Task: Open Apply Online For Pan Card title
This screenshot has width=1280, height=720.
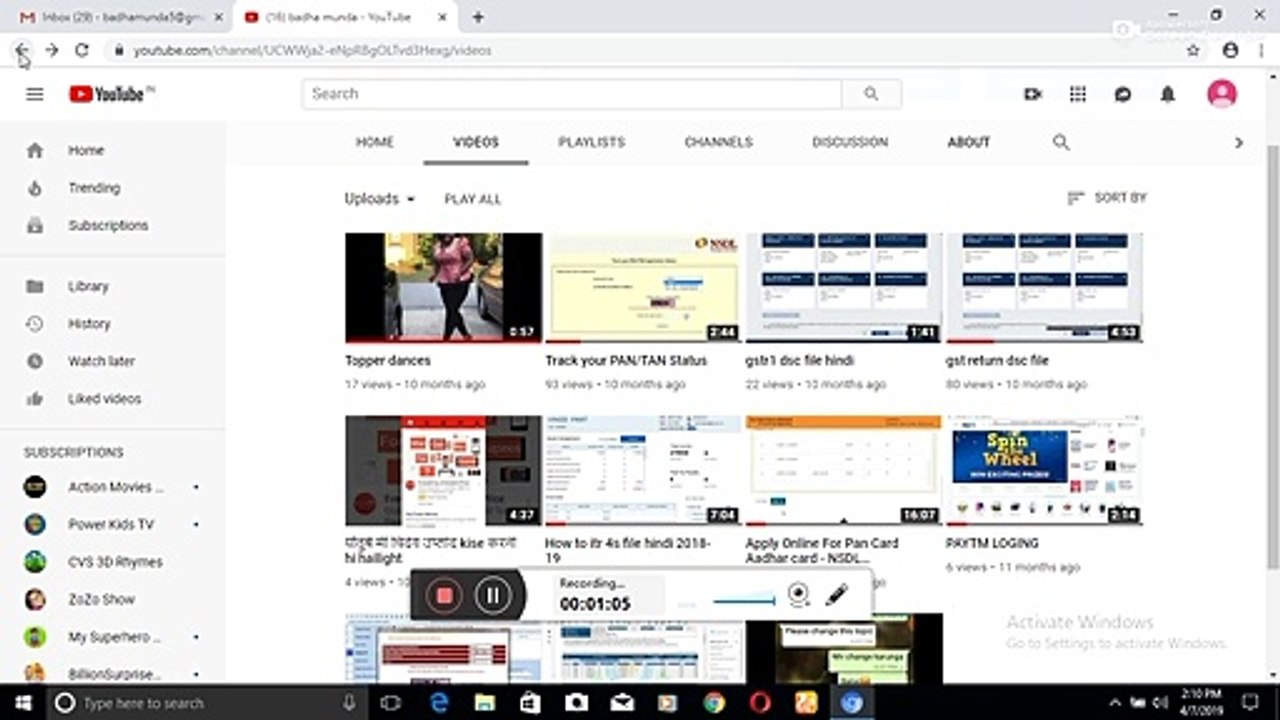Action: (822, 550)
